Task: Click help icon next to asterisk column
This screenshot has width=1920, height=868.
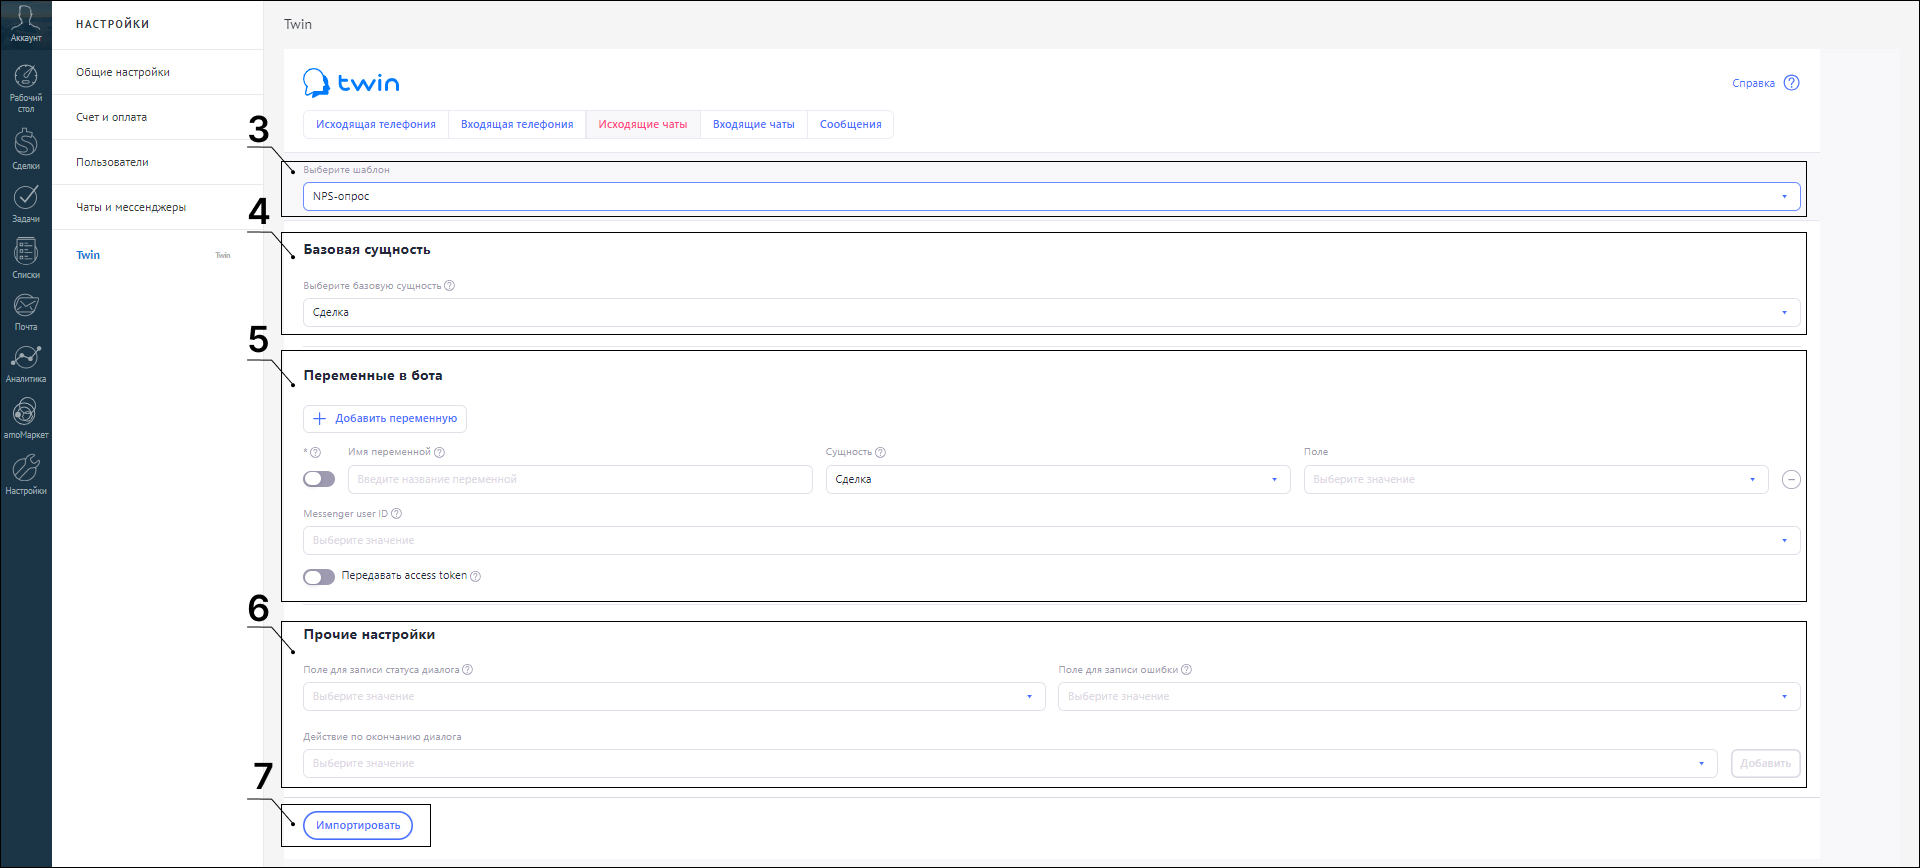Action: [x=315, y=452]
